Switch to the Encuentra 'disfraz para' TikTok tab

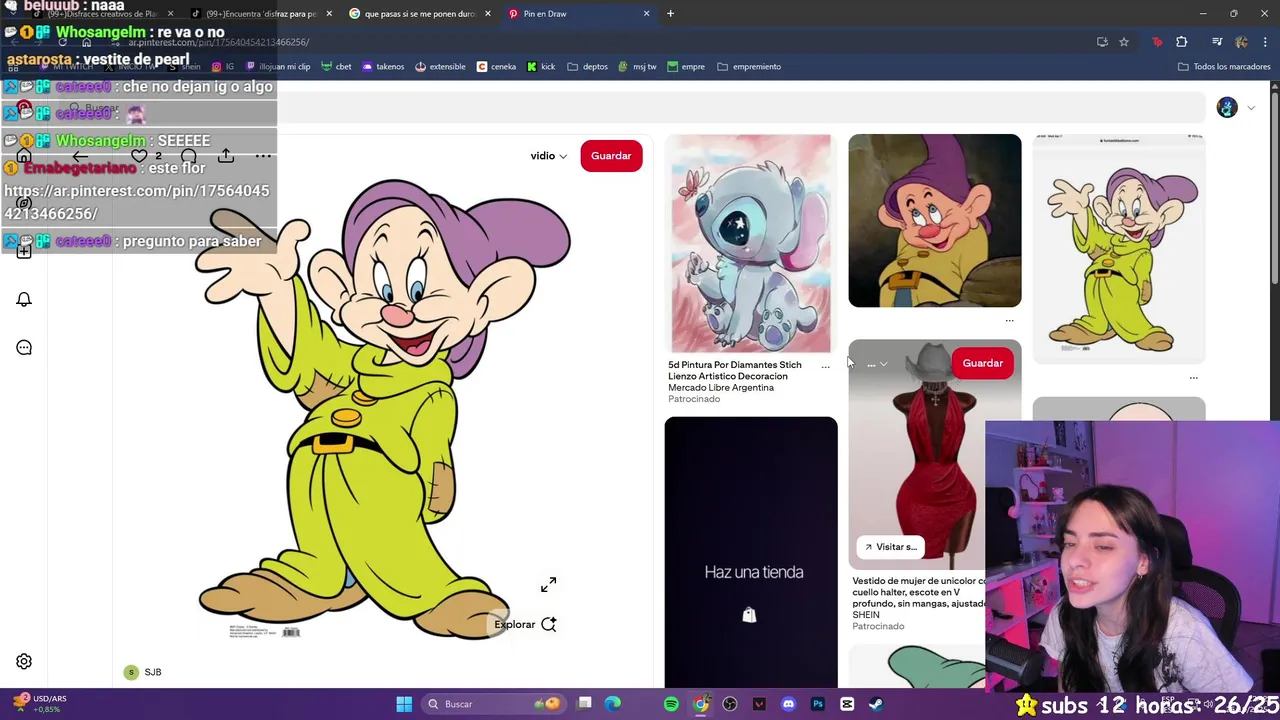point(260,14)
